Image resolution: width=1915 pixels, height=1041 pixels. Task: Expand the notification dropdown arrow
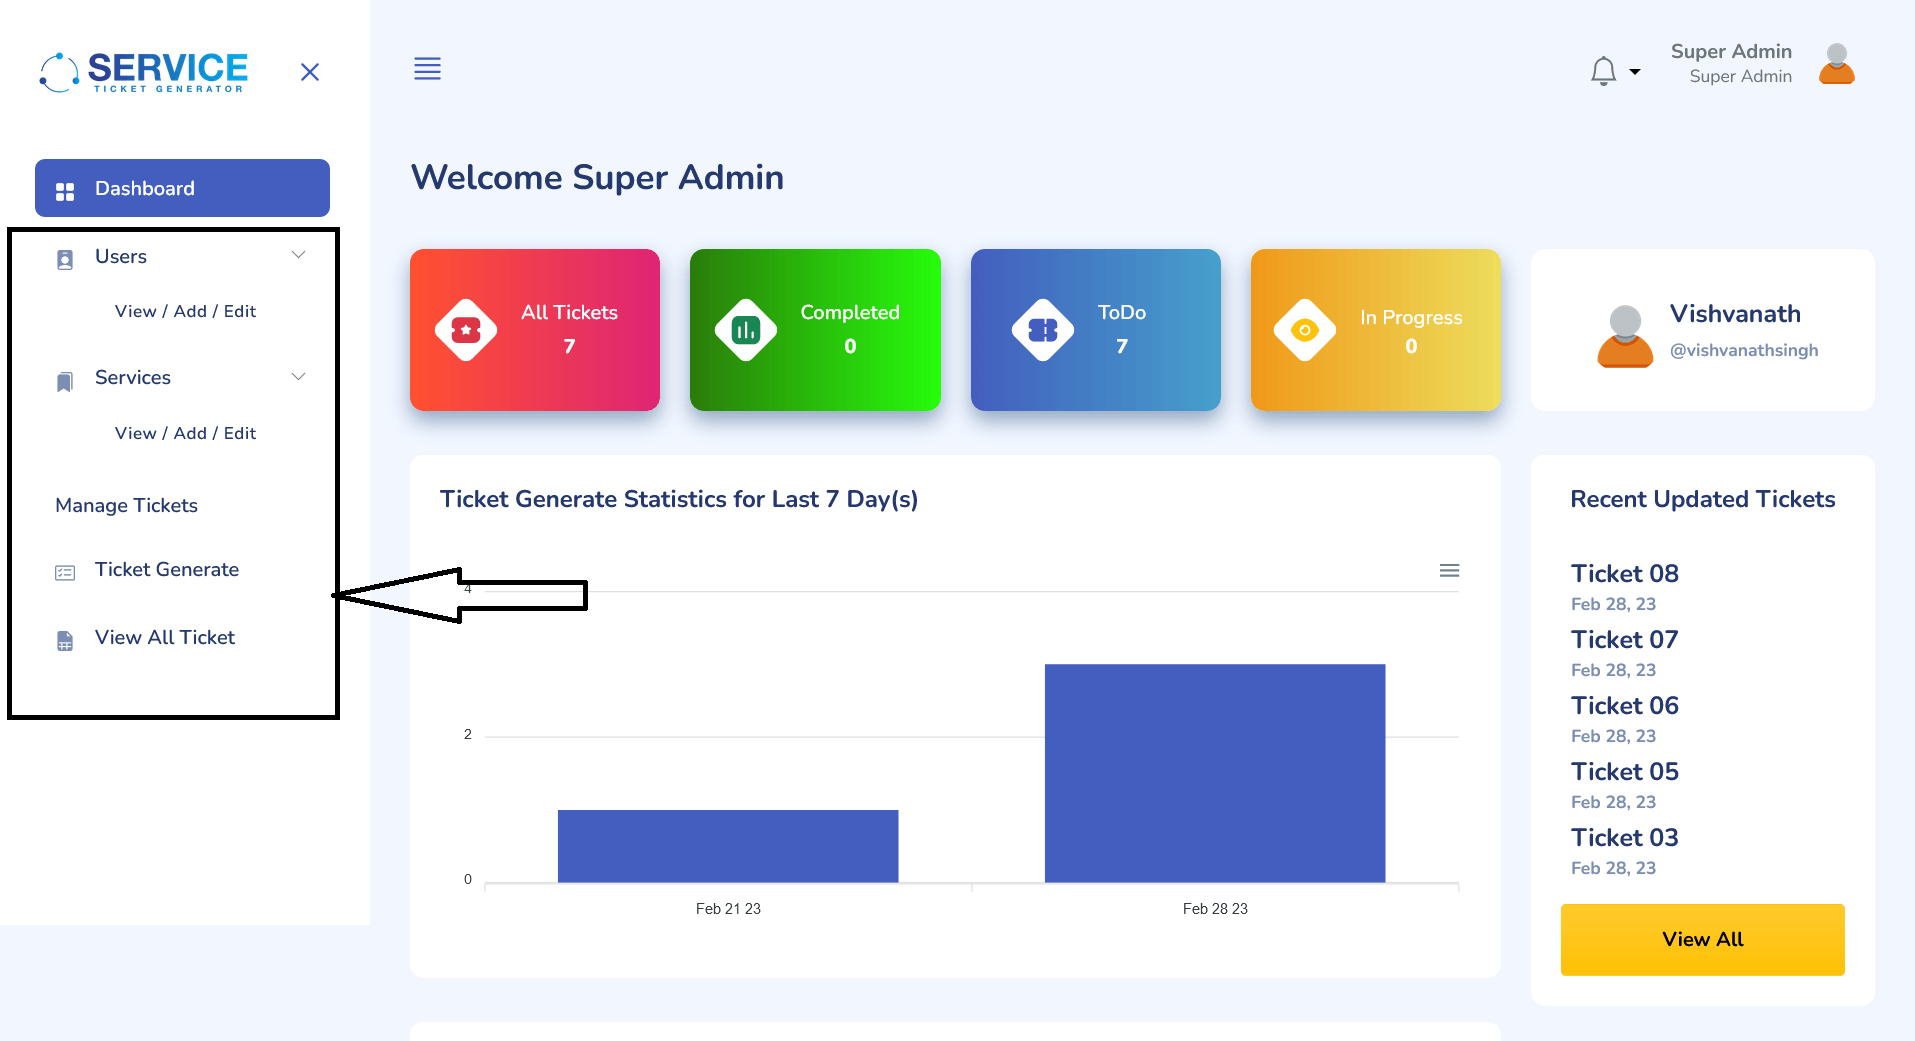pos(1635,71)
